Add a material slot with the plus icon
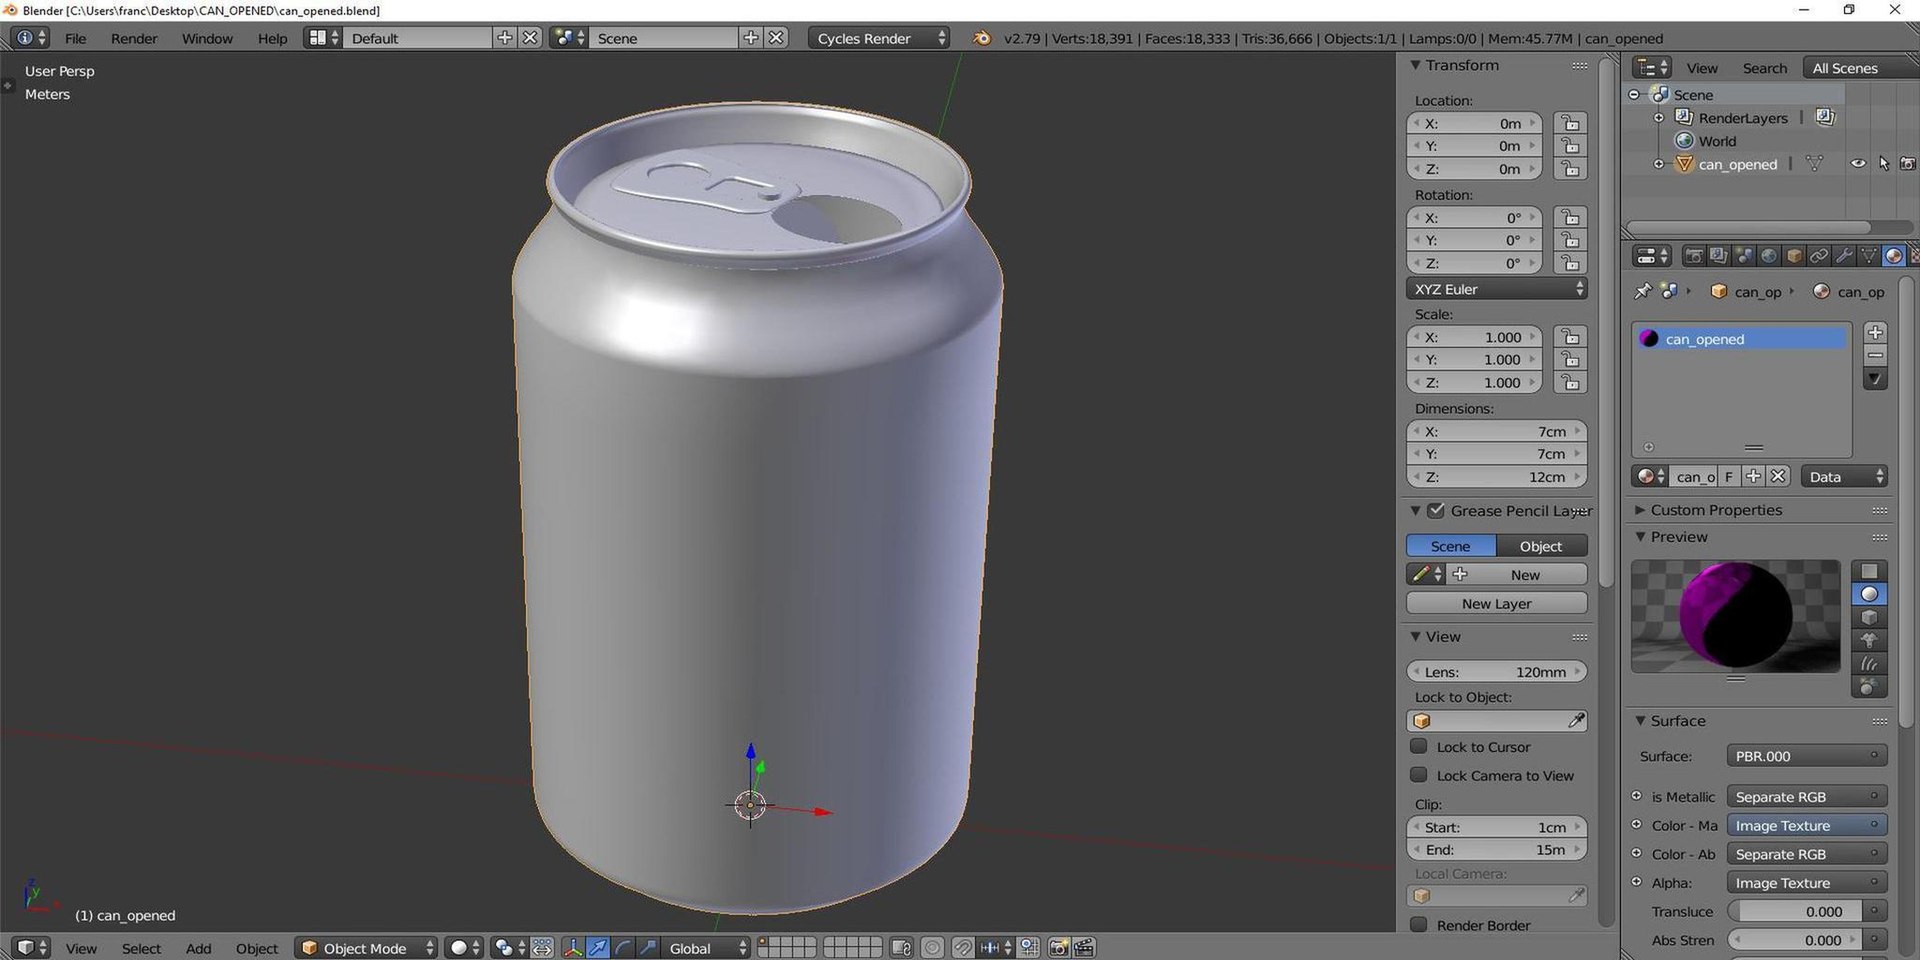The height and width of the screenshot is (960, 1920). click(1875, 332)
